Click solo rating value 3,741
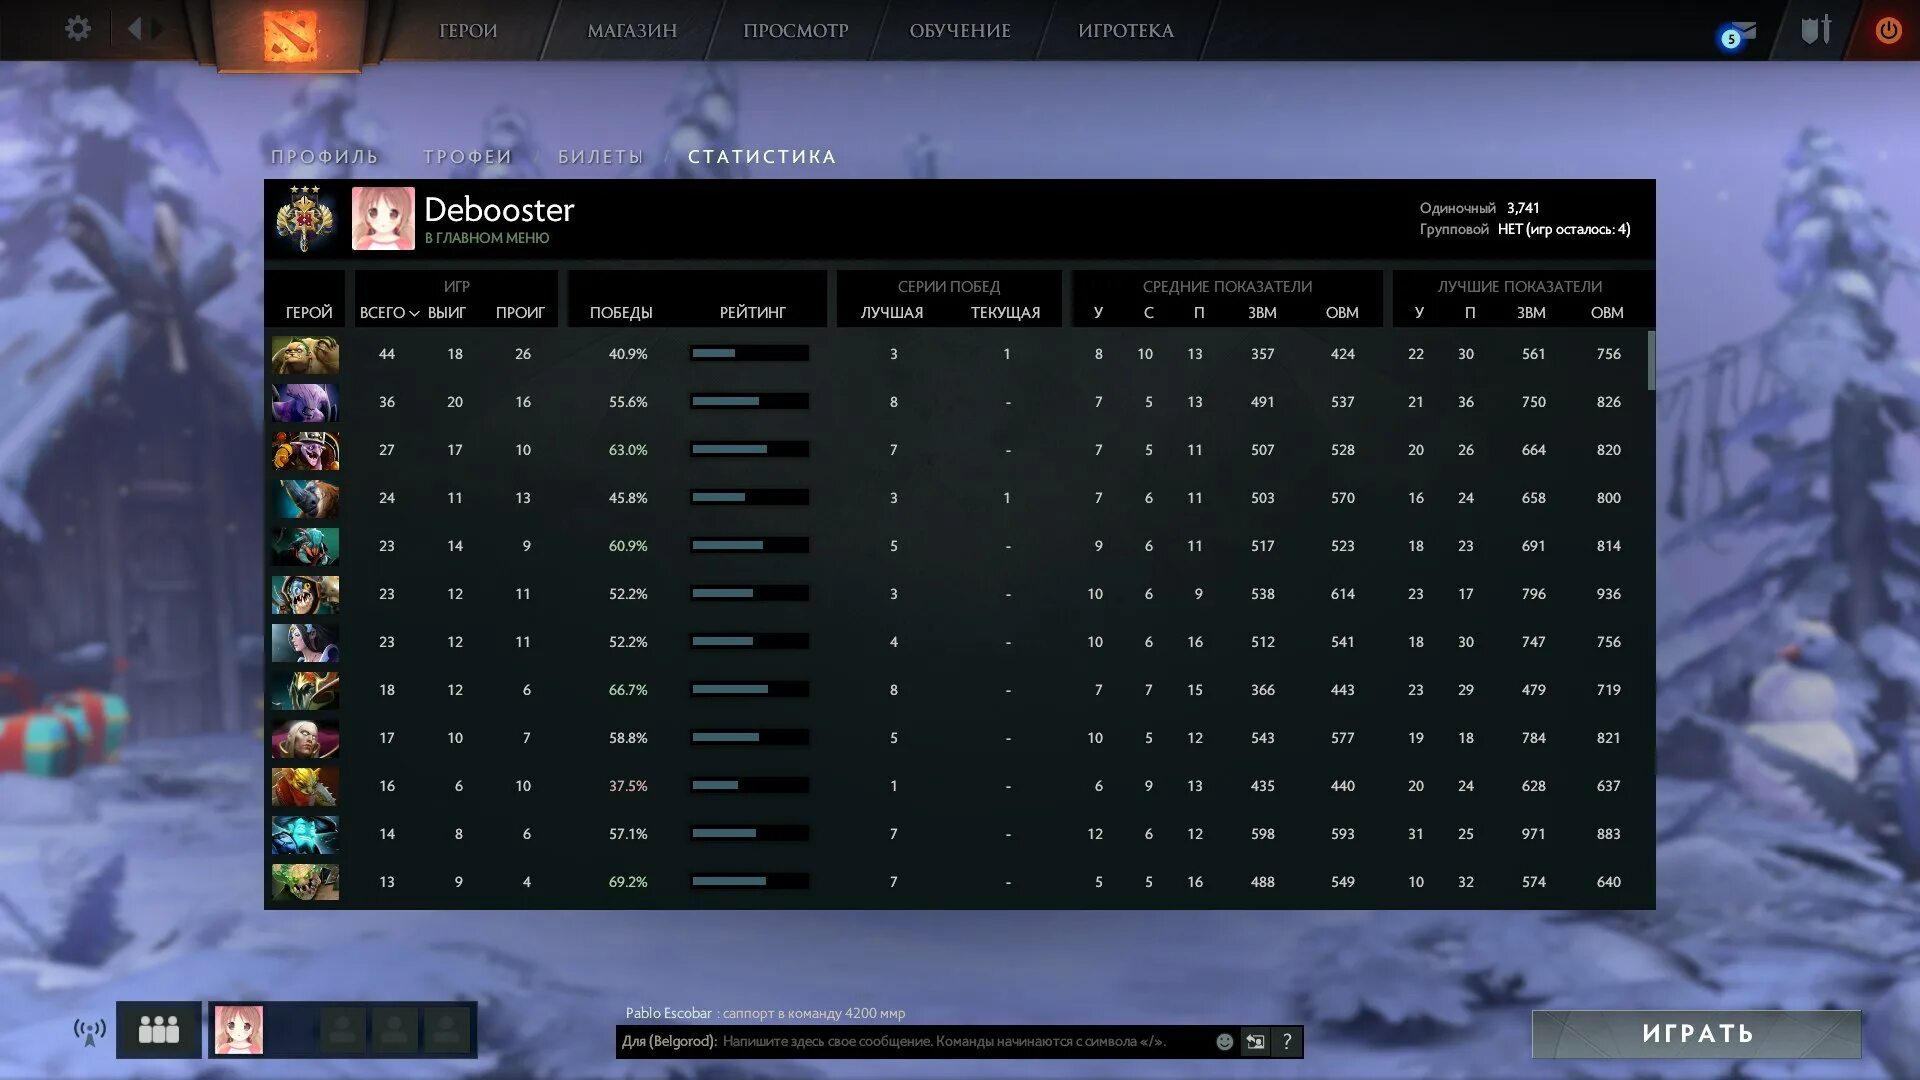The image size is (1920, 1080). point(1523,208)
